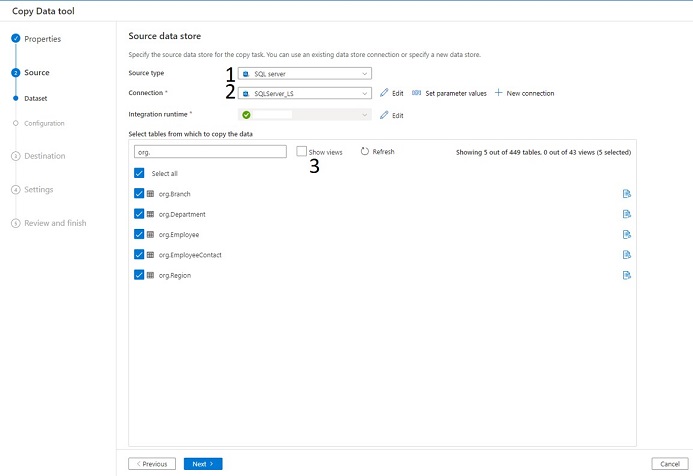Click the preview icon for org.Branch
This screenshot has width=693, height=476.
pos(627,193)
